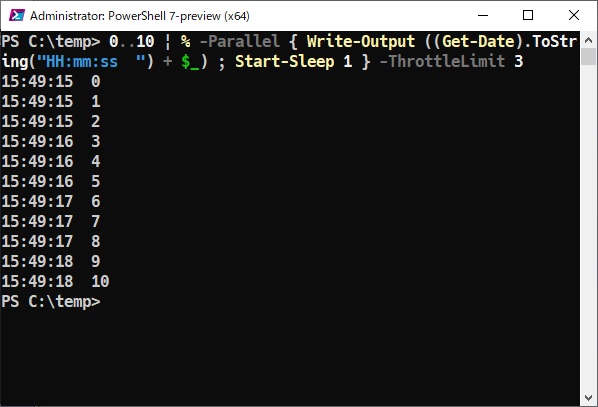Click the output line ending in 0
Screen dimensions: 598x407
51,81
